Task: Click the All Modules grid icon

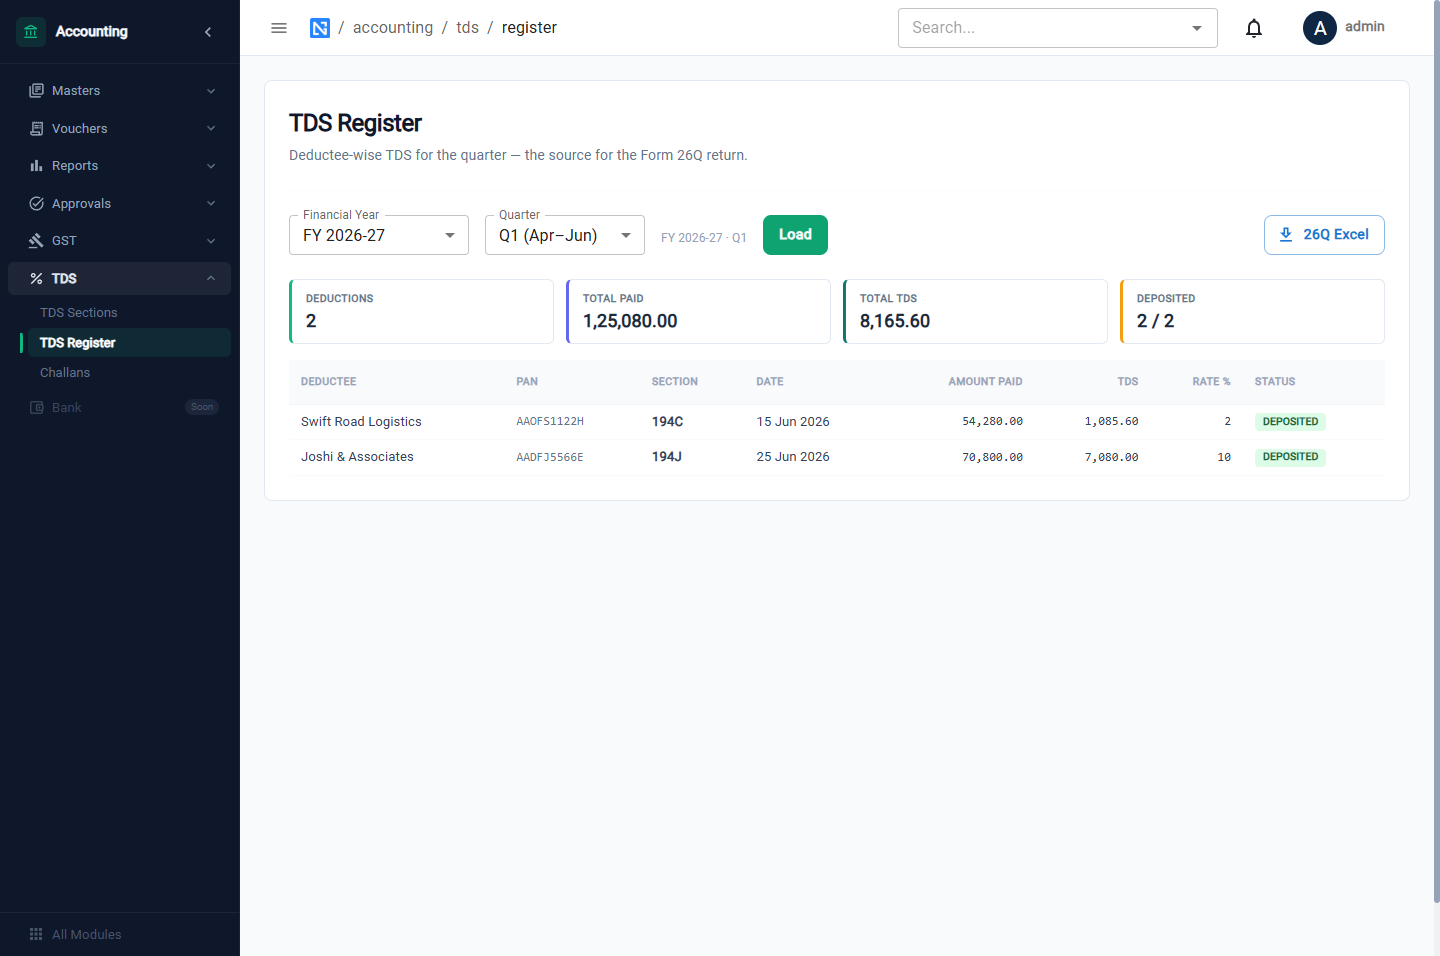Action: (x=36, y=934)
